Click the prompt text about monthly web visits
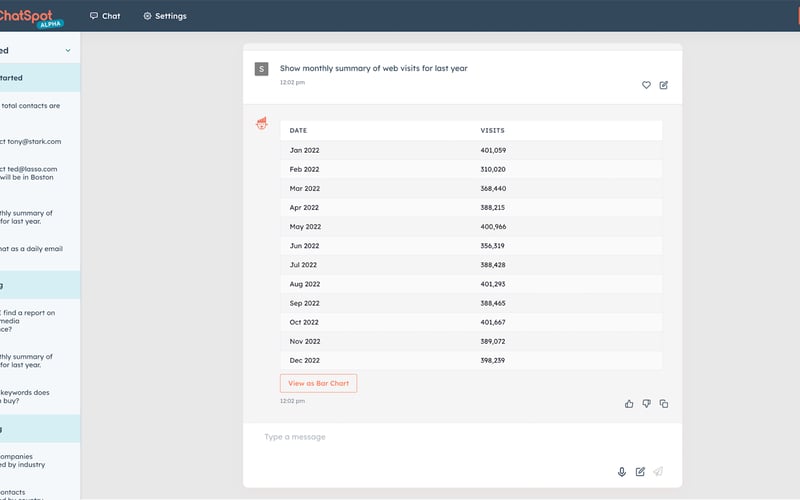800x500 pixels. click(373, 68)
